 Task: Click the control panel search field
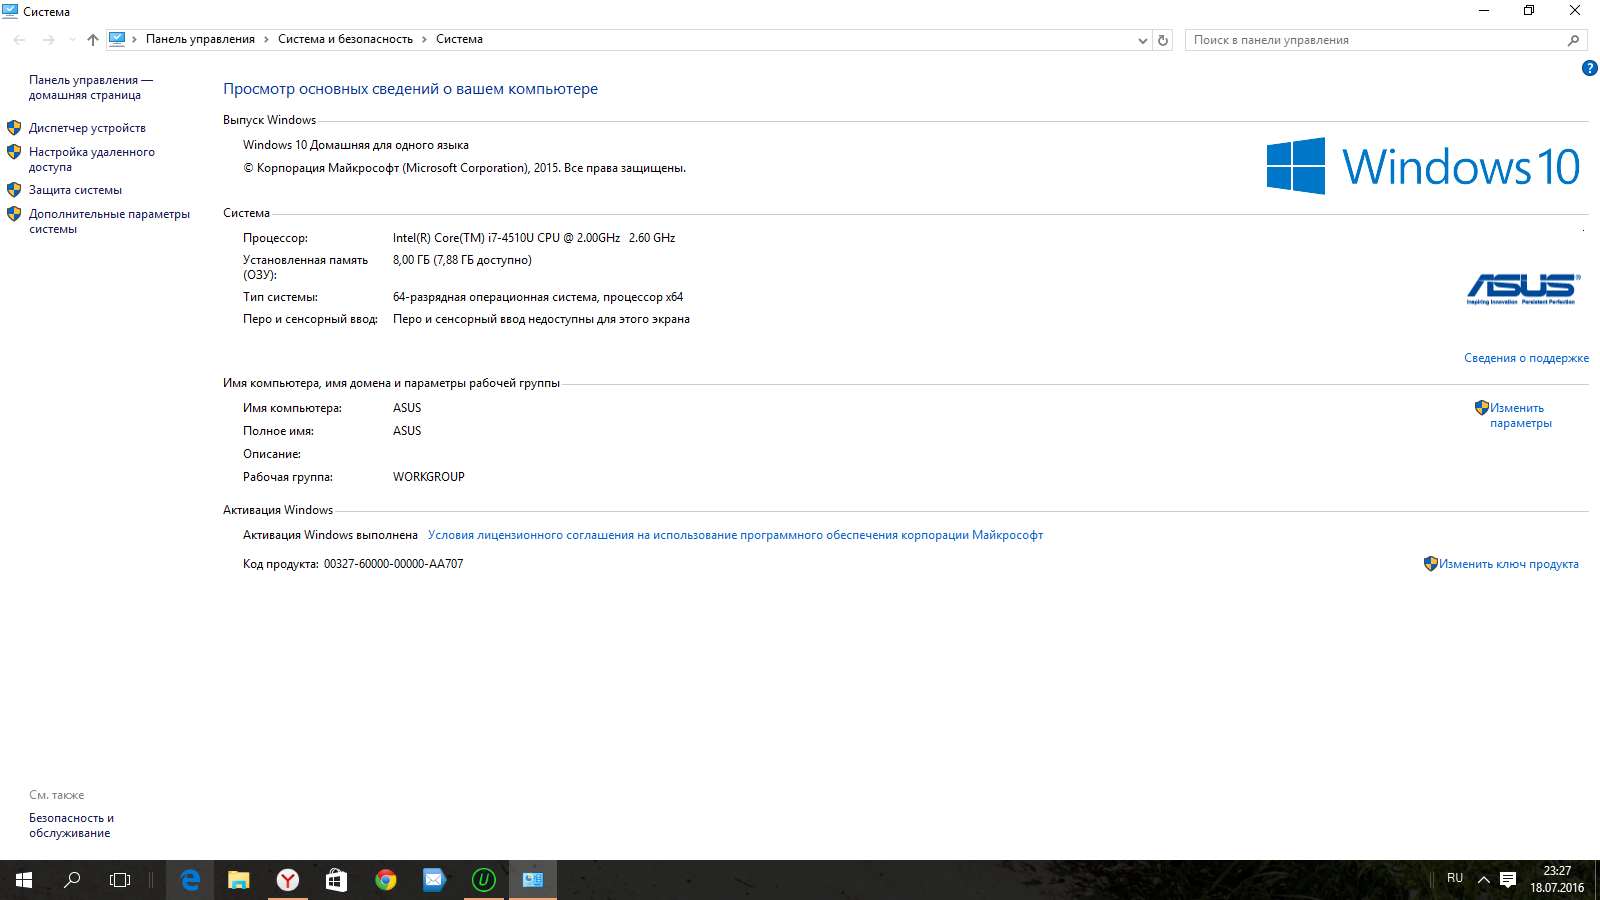pyautogui.click(x=1375, y=40)
